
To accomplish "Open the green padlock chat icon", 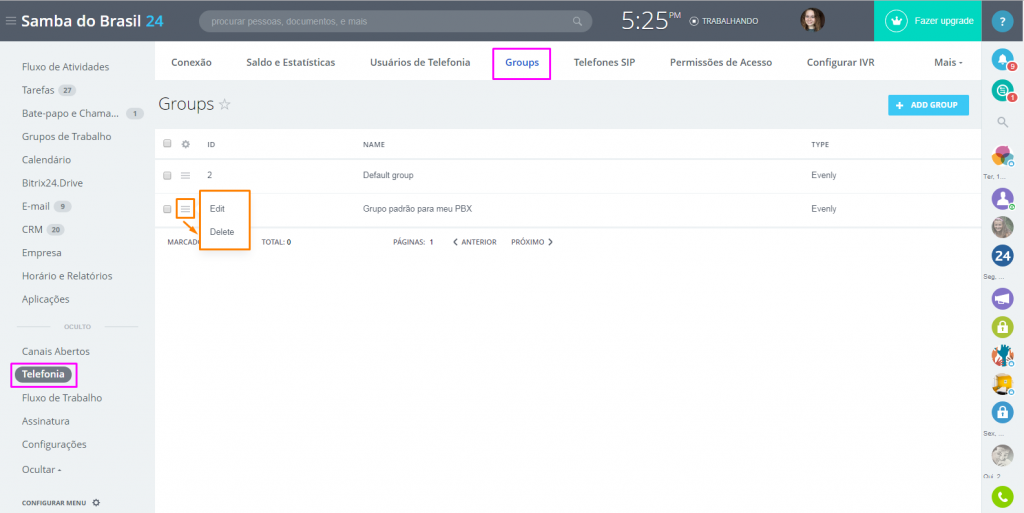I will point(1002,326).
